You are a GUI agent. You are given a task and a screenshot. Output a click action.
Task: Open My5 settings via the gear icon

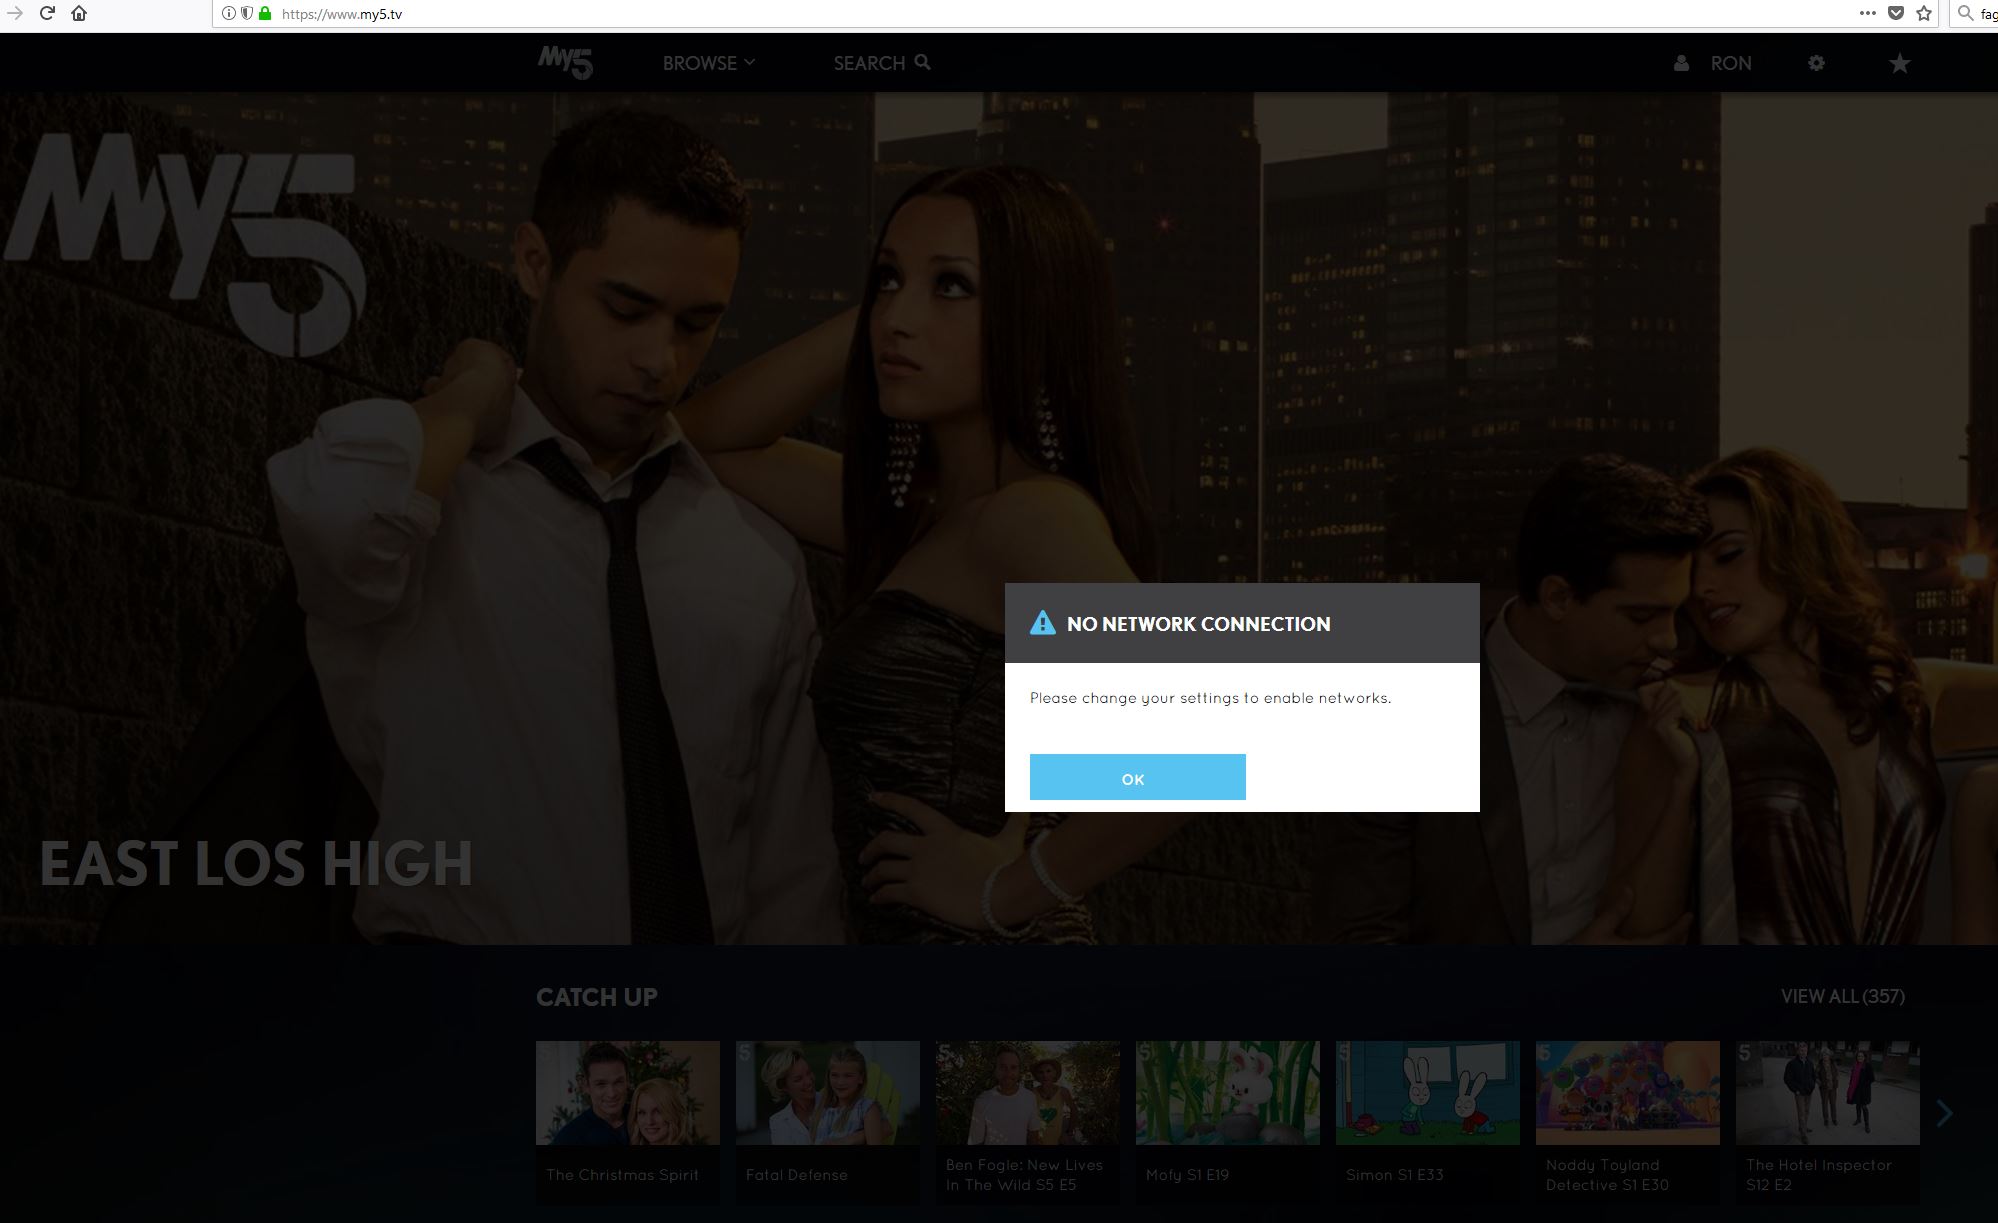coord(1816,62)
